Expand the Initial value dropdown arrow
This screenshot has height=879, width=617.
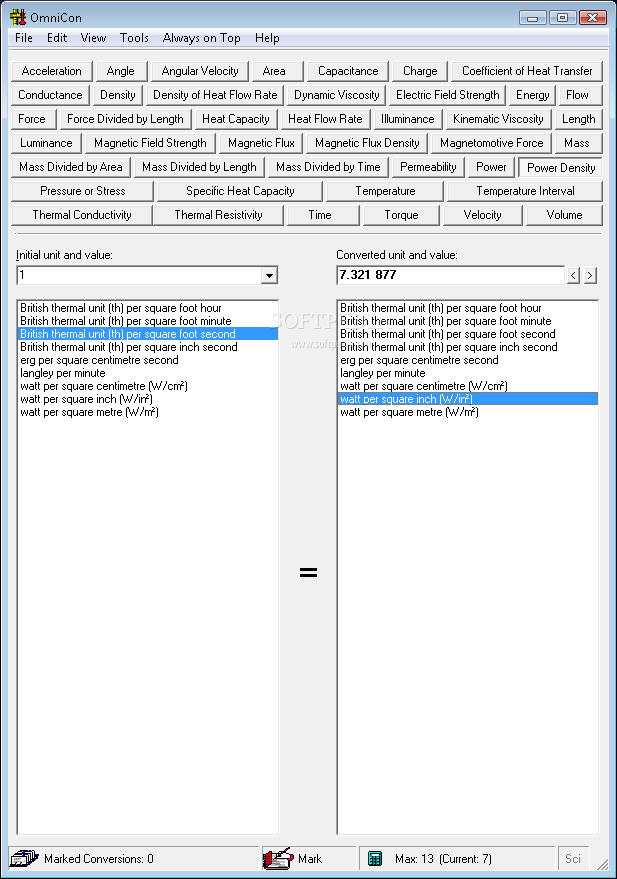(270, 275)
